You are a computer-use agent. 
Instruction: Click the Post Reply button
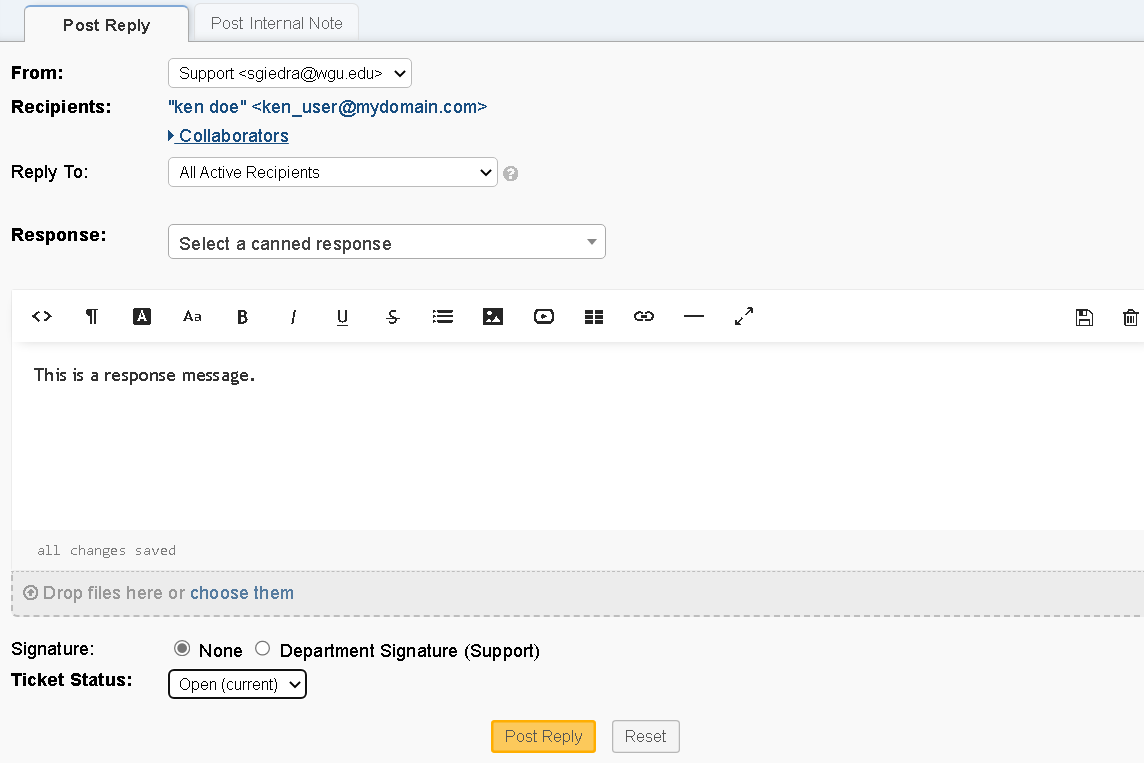543,736
